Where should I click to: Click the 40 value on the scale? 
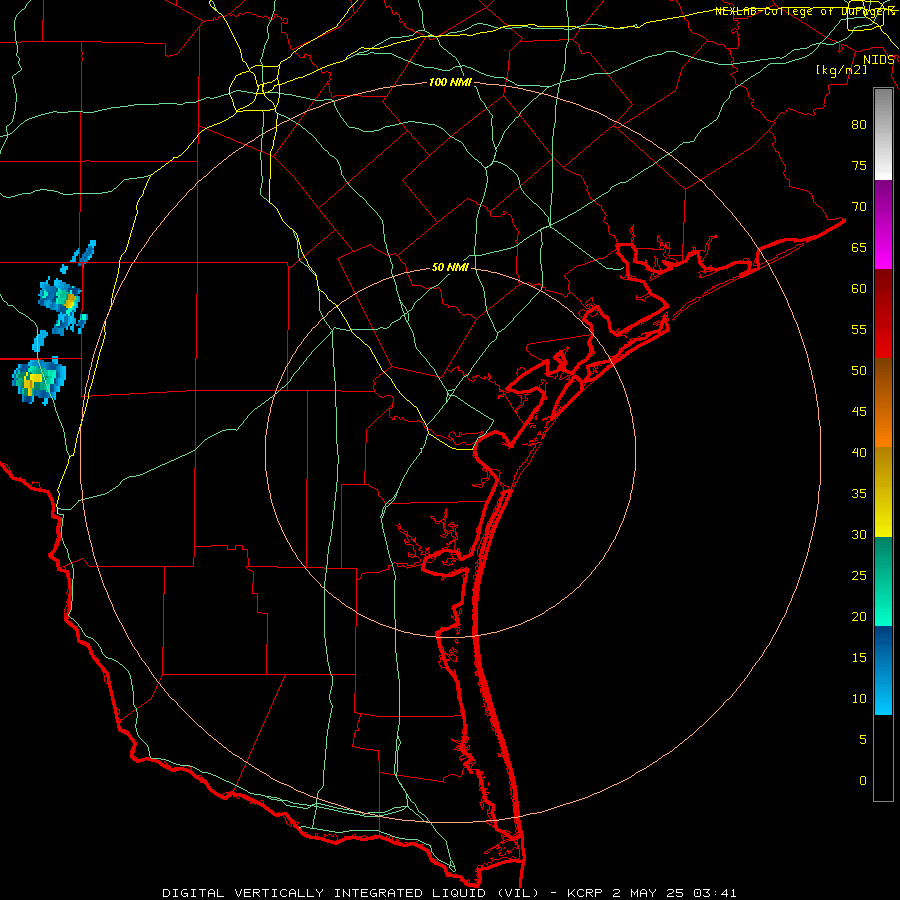[x=859, y=452]
